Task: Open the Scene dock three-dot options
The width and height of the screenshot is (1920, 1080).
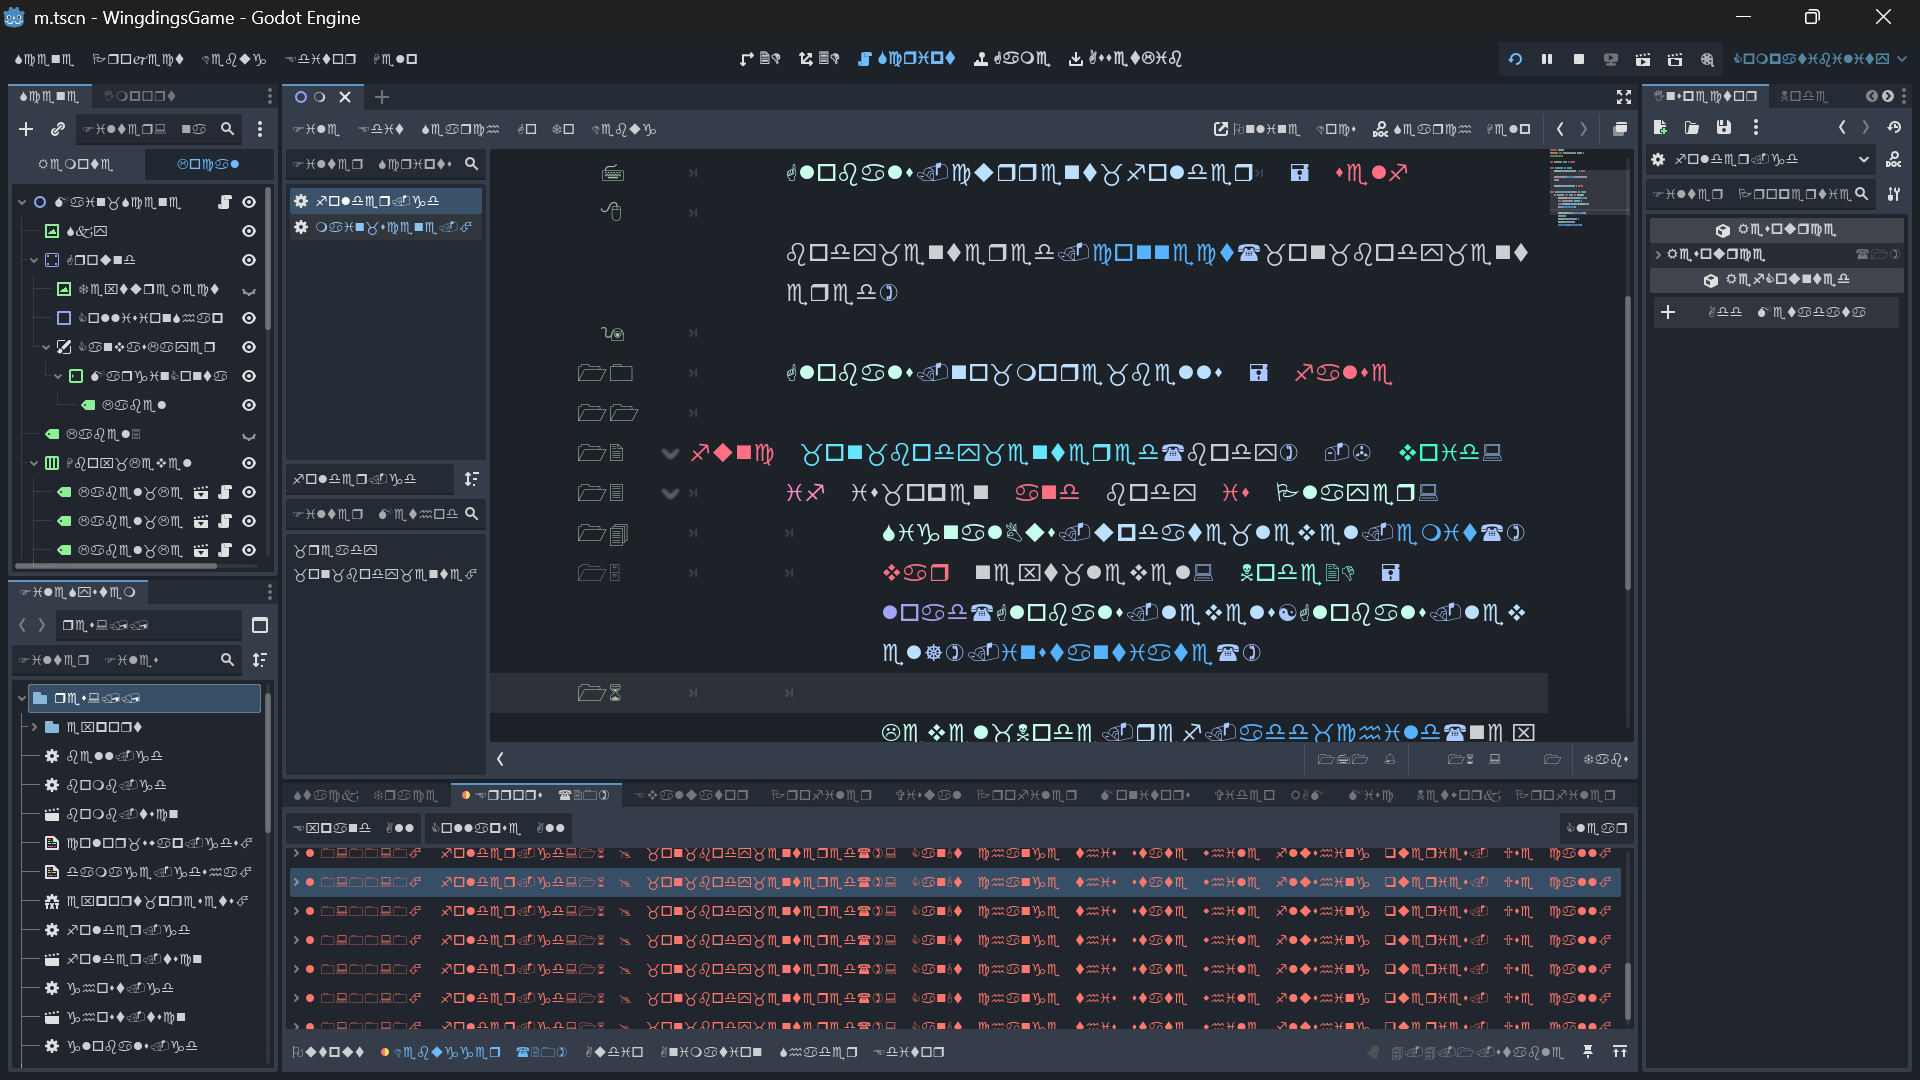Action: 260,129
